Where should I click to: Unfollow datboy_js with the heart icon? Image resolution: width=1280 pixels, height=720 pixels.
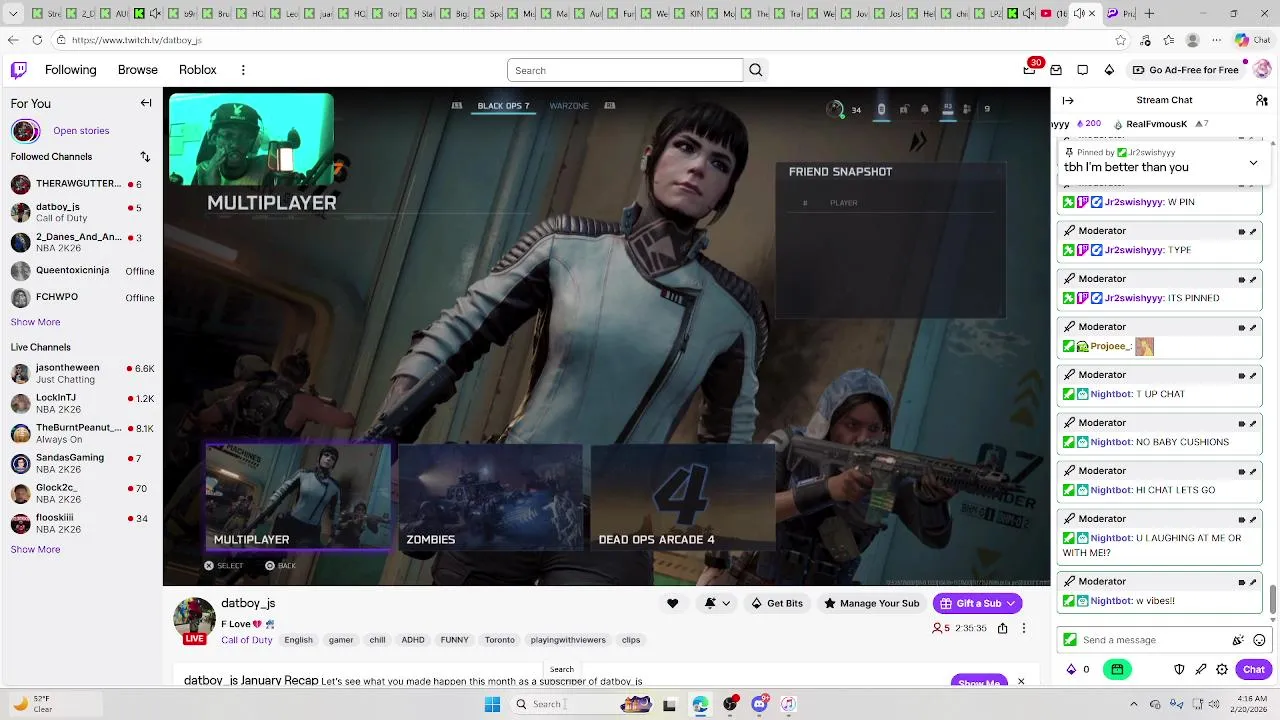click(x=672, y=603)
